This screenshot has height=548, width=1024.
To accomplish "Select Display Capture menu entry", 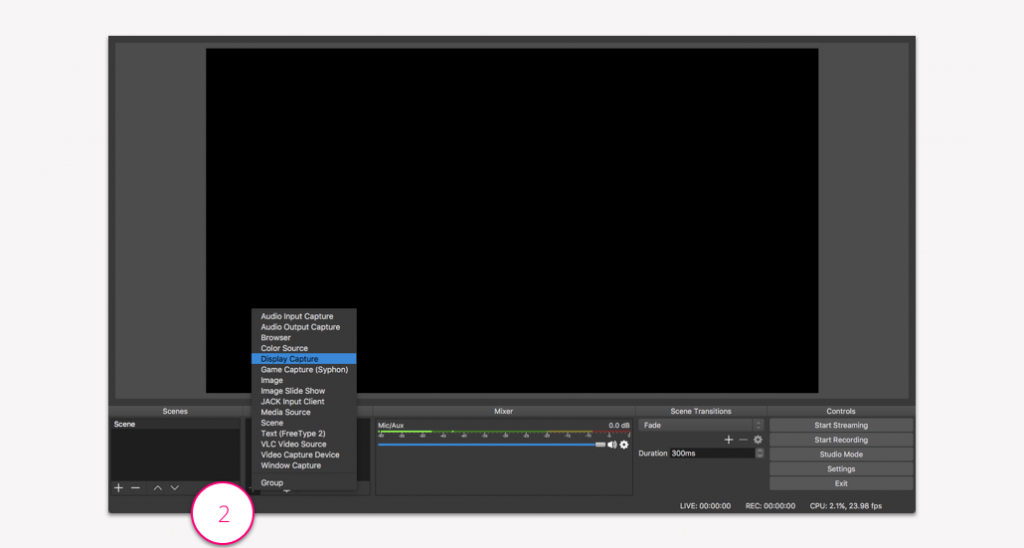I will [304, 359].
